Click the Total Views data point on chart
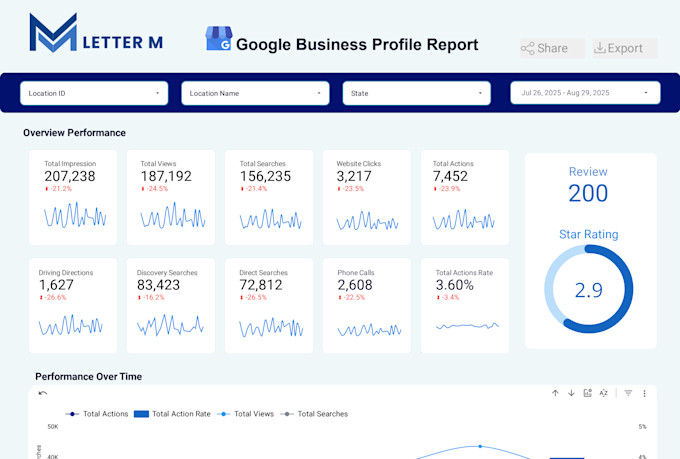 pyautogui.click(x=480, y=446)
